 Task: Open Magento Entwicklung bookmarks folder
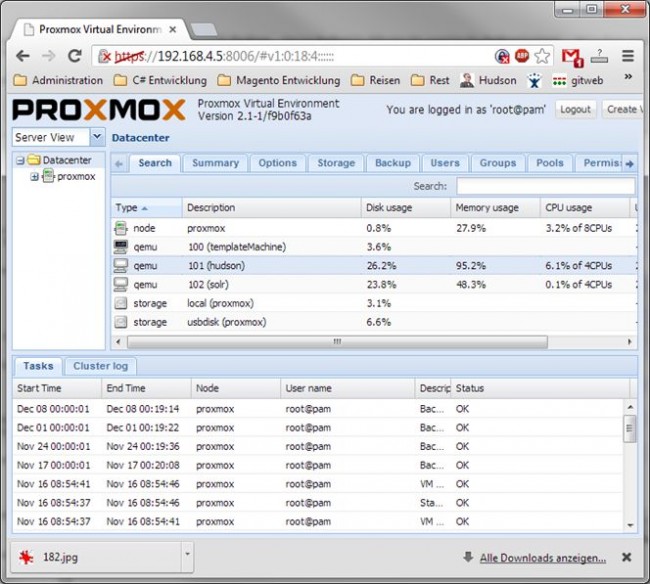click(279, 80)
